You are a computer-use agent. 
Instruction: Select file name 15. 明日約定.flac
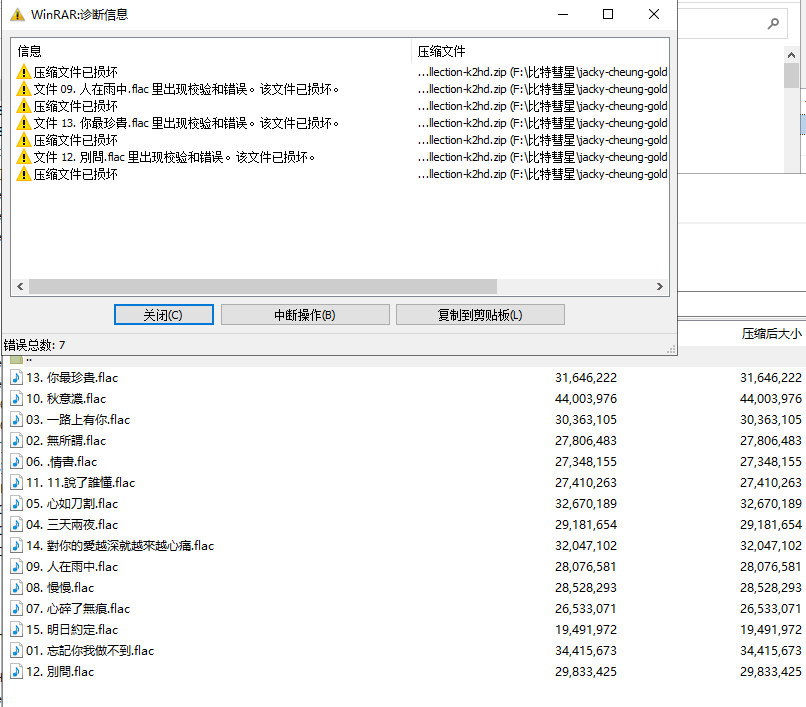(72, 629)
